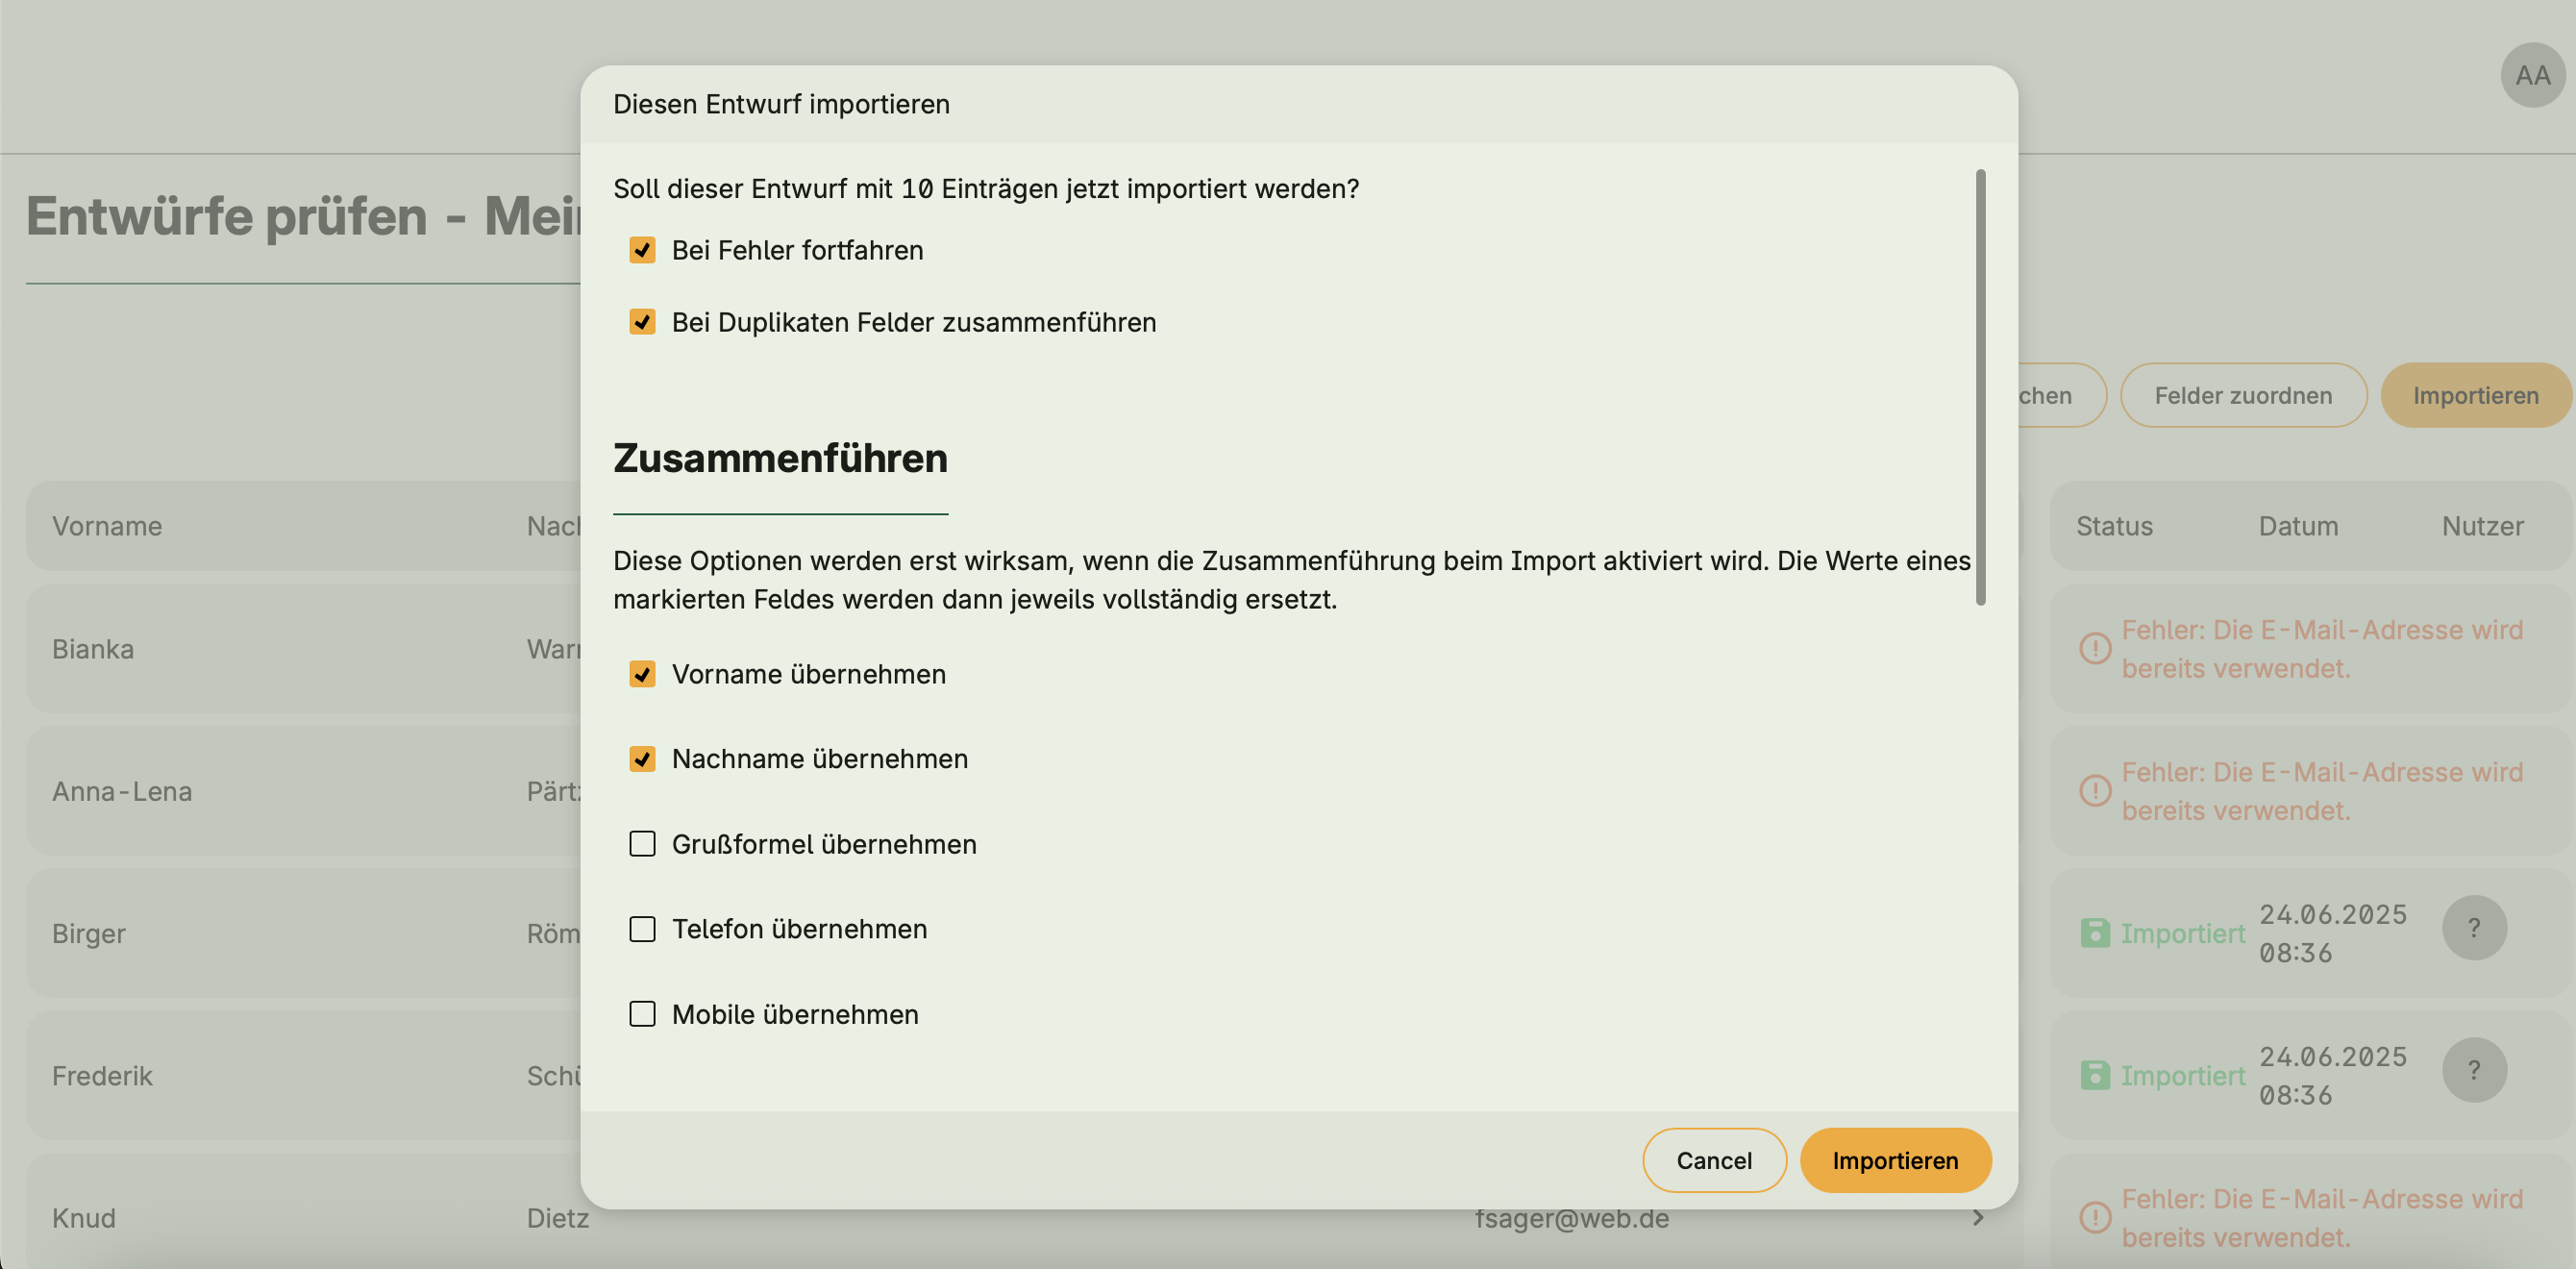Expand Knud row chevron arrow
The image size is (2576, 1269).
pyautogui.click(x=1977, y=1217)
